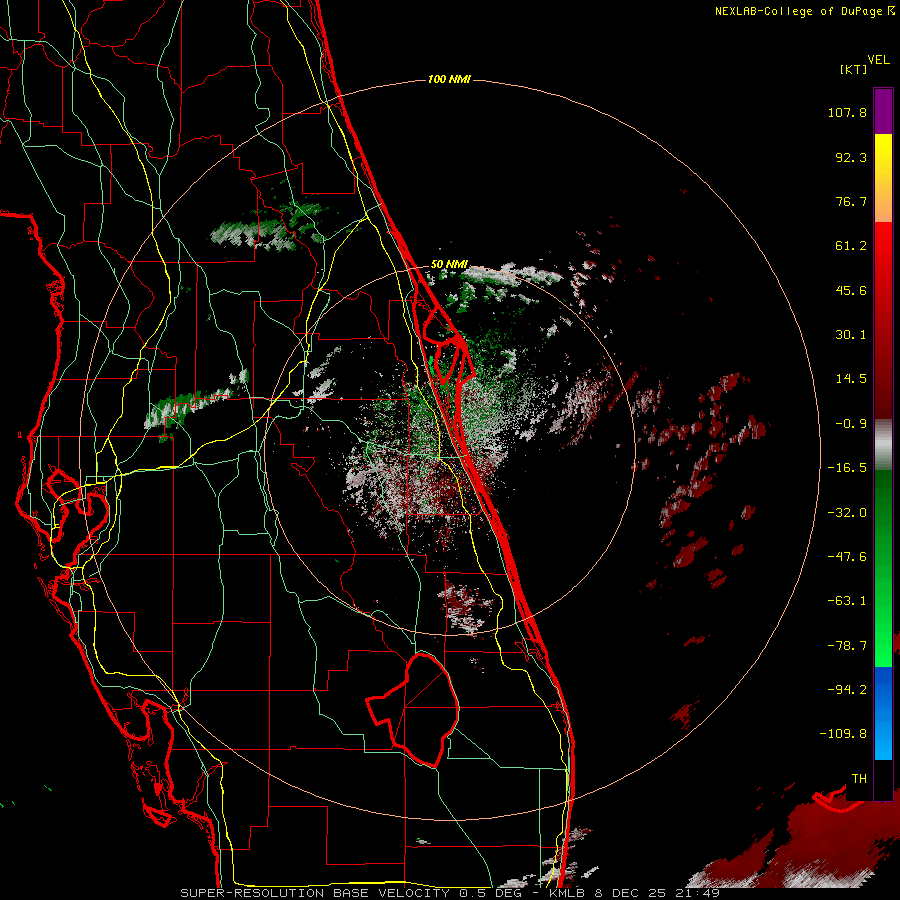
Task: Click the 30.1 legend value
Action: click(851, 335)
